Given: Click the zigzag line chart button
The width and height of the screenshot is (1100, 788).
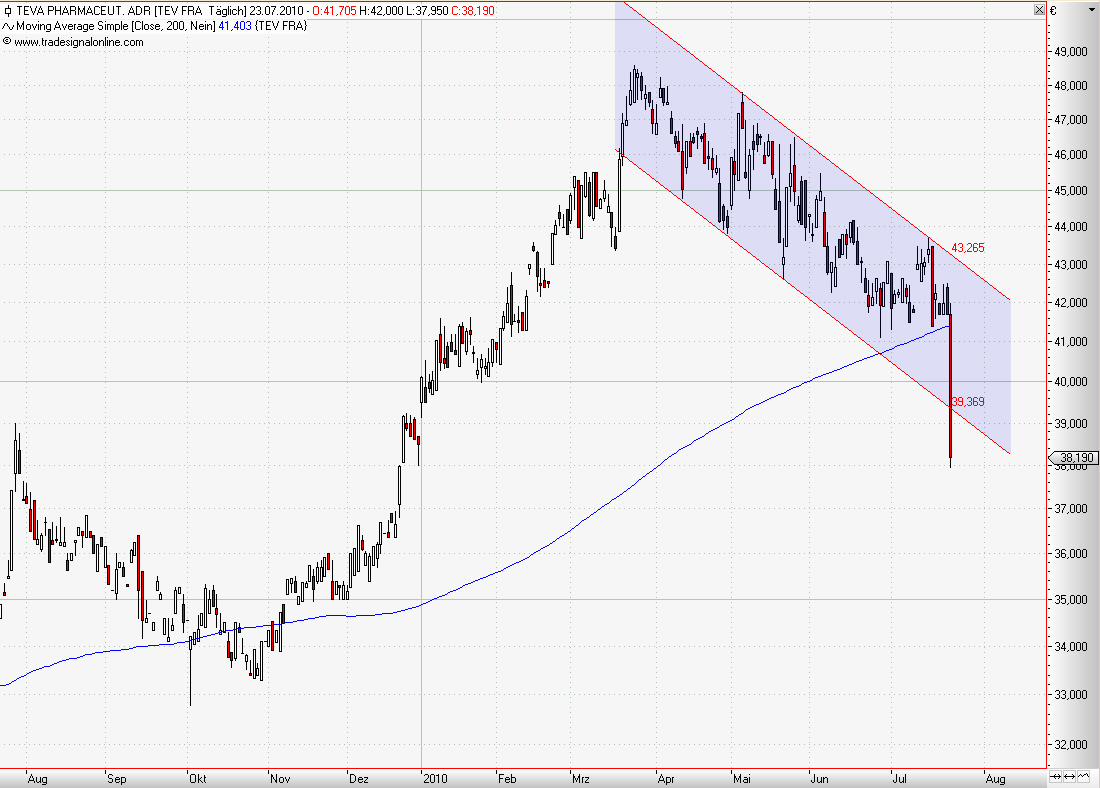Looking at the screenshot, I should tap(1084, 776).
